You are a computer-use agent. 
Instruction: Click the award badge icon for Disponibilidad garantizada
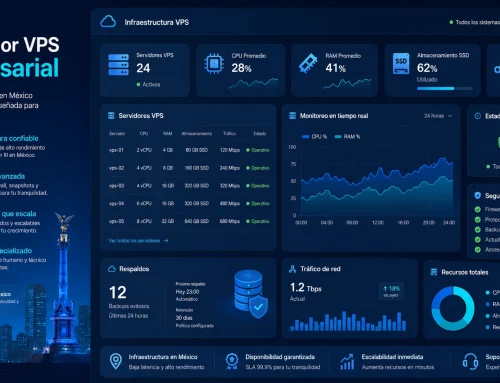click(x=232, y=361)
